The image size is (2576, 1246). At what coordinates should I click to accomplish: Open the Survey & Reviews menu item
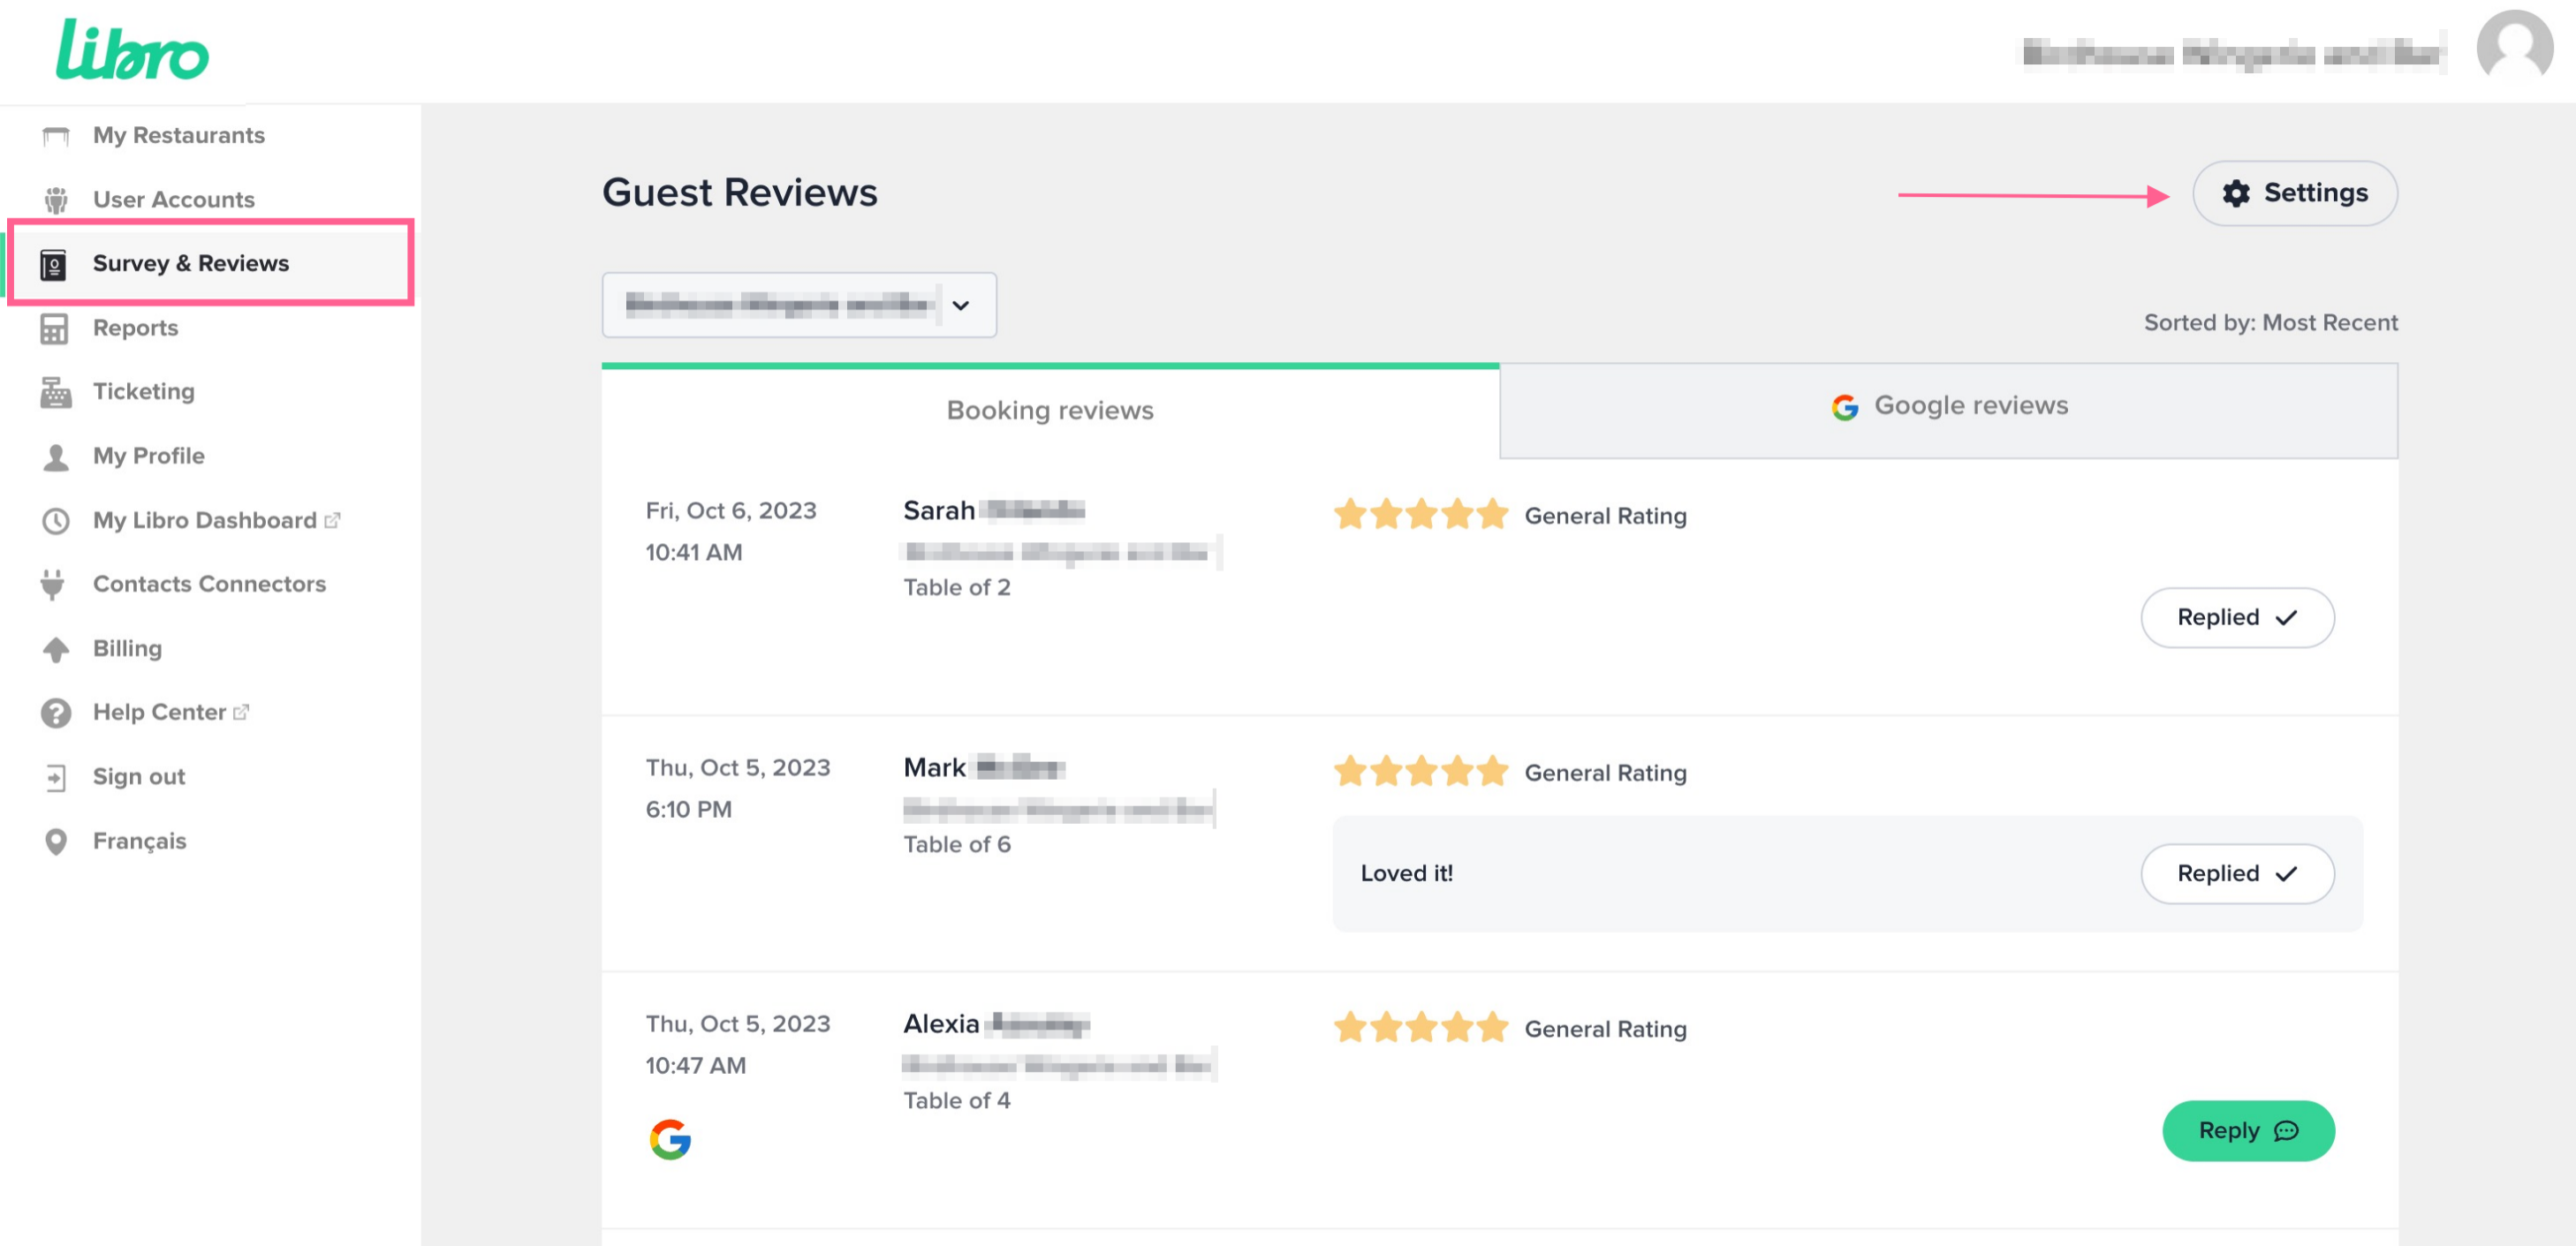(x=190, y=263)
